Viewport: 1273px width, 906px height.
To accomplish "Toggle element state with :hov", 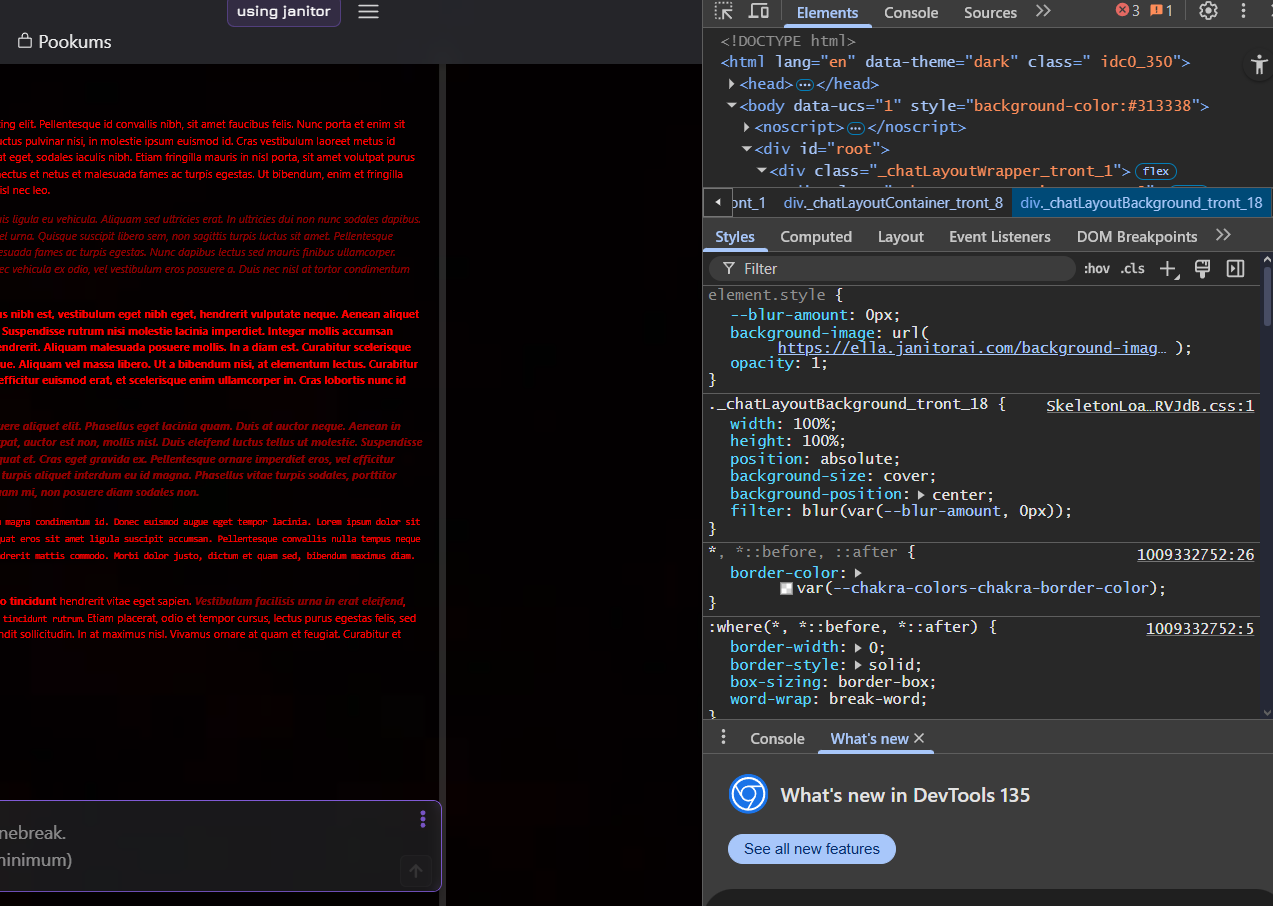I will [1096, 268].
